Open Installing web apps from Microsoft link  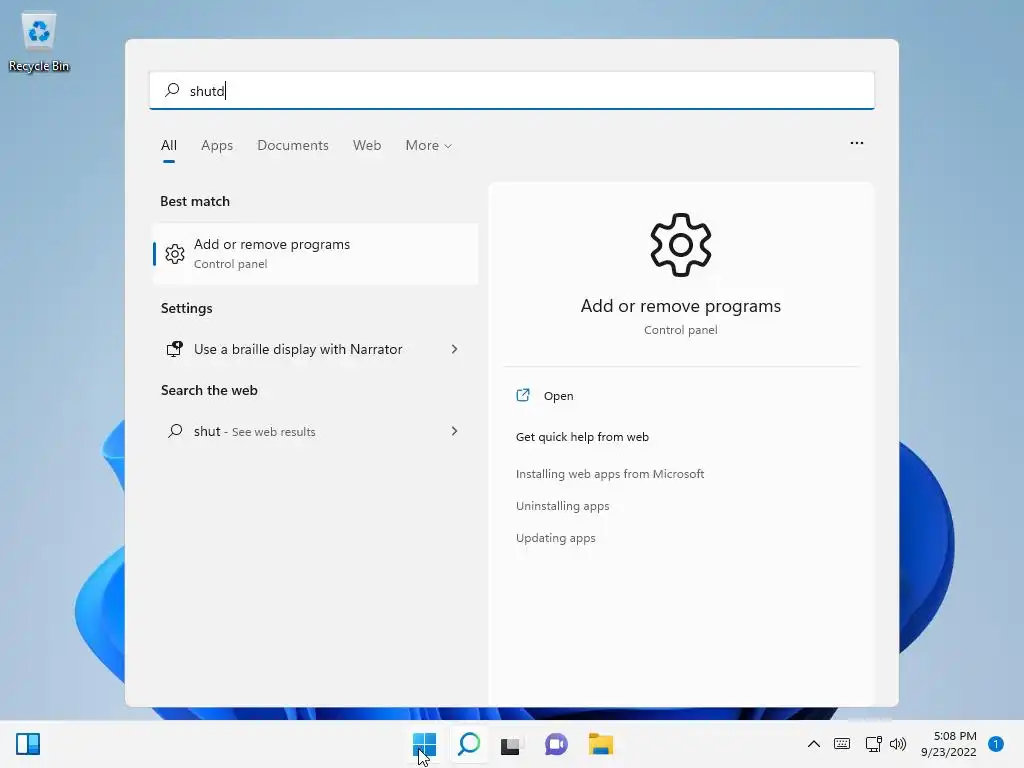(610, 473)
